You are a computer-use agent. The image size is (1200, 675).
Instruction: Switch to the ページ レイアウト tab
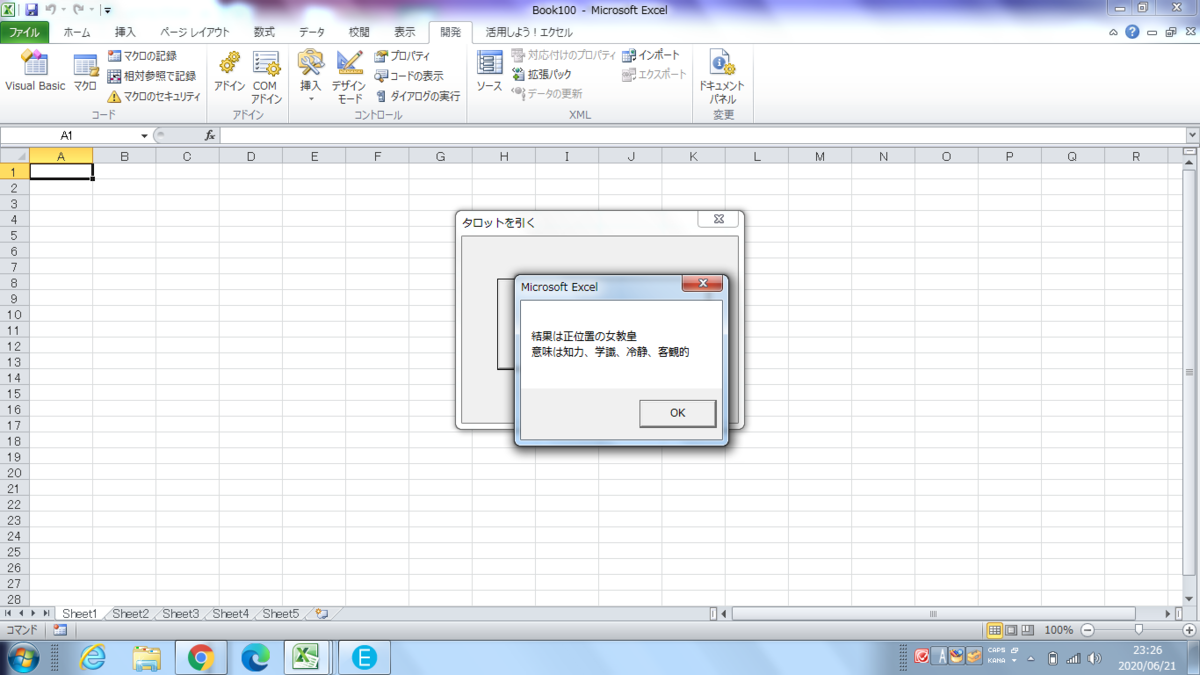pos(195,32)
